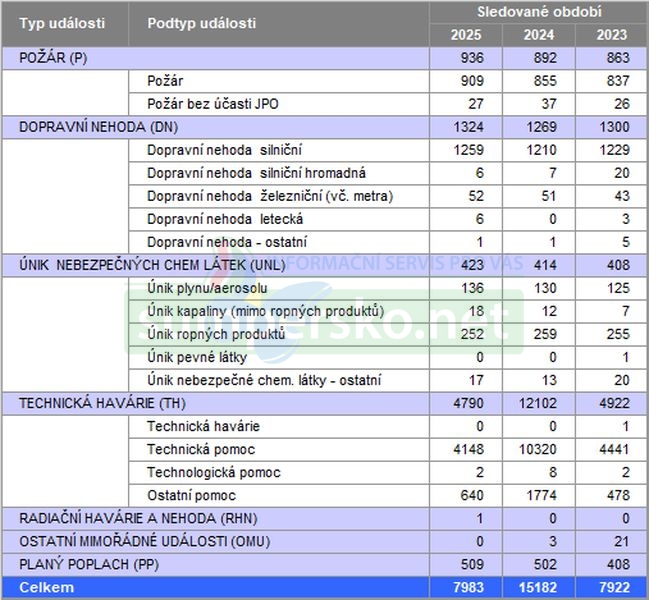649x600 pixels.
Task: Select the 'POŽÁR (P)' category row
Action: (54, 58)
